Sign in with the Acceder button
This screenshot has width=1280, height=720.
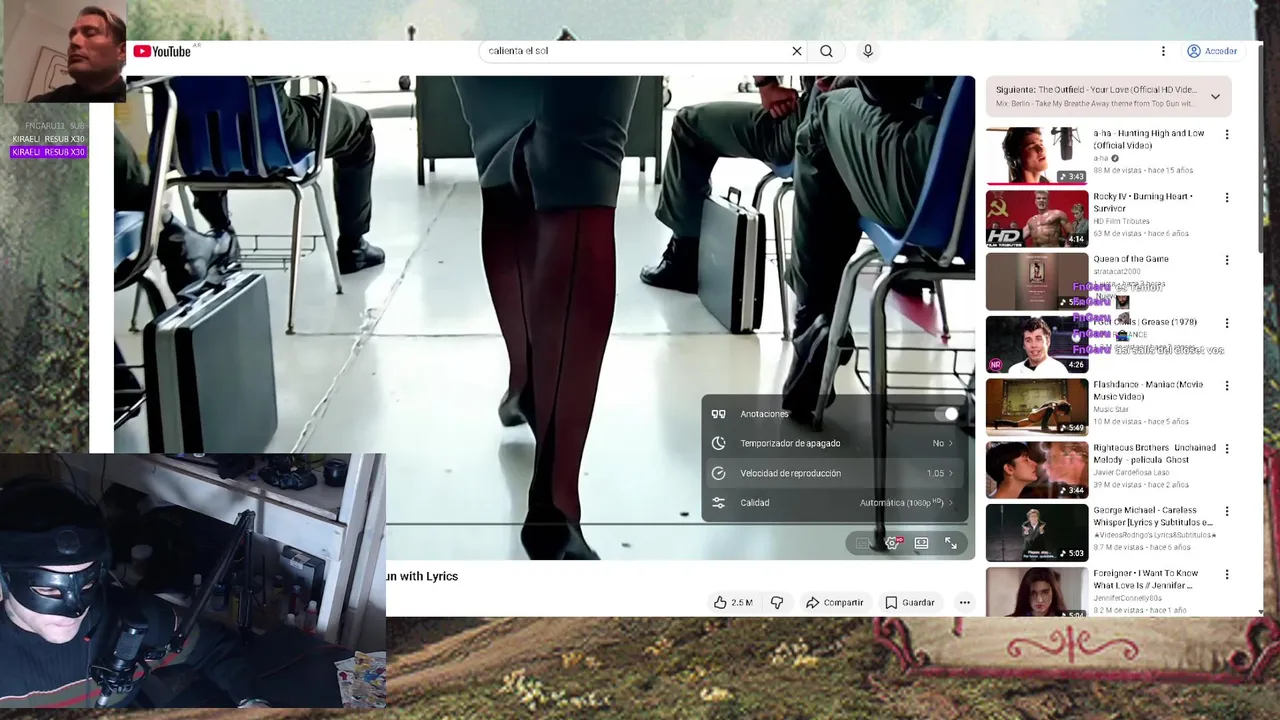[1212, 51]
